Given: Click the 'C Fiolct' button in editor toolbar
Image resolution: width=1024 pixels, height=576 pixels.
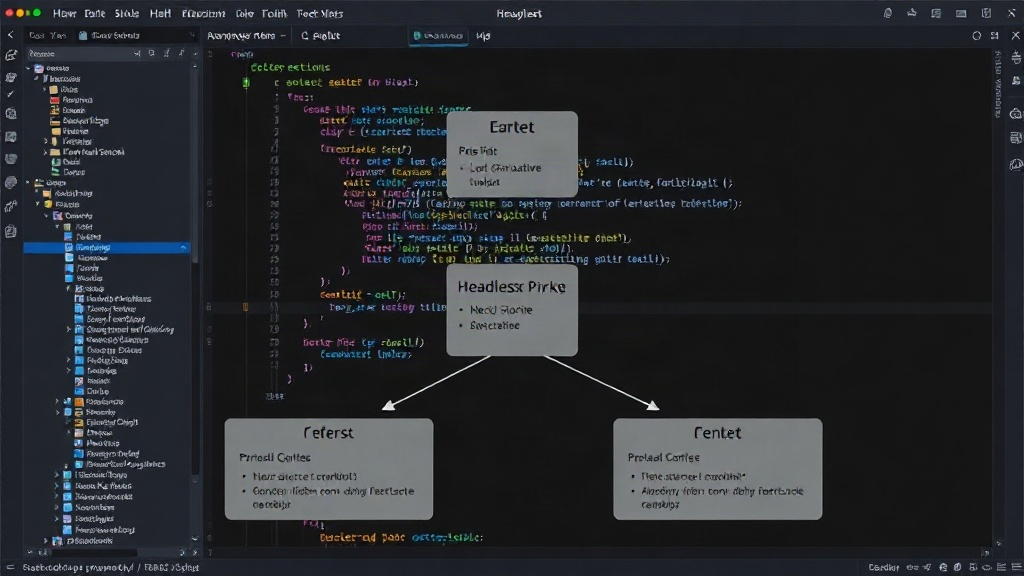Looking at the screenshot, I should [320, 36].
